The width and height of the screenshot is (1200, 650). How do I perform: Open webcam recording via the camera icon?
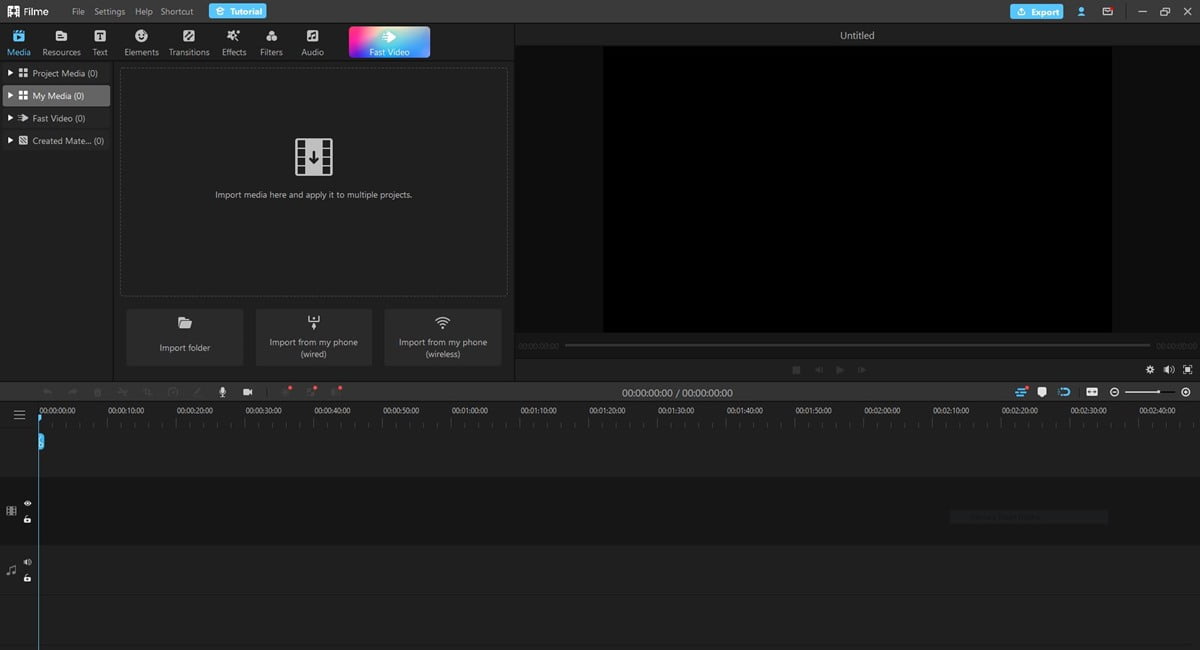[248, 392]
